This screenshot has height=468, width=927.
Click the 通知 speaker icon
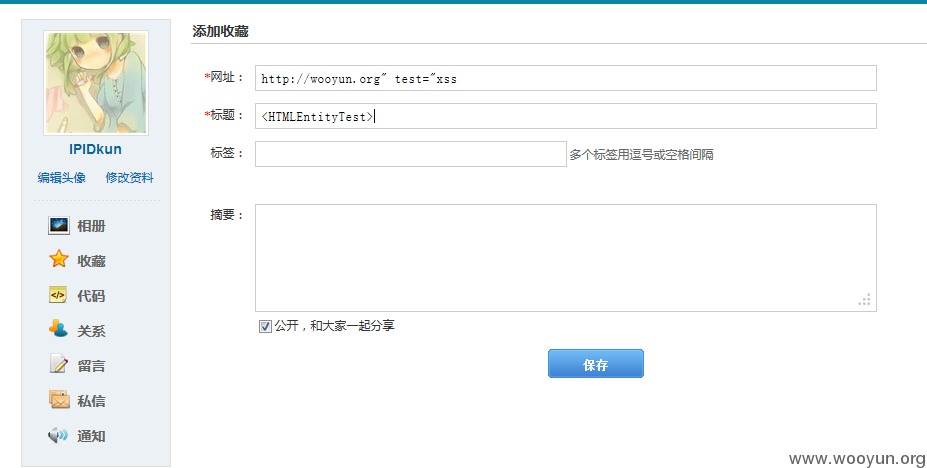(58, 436)
